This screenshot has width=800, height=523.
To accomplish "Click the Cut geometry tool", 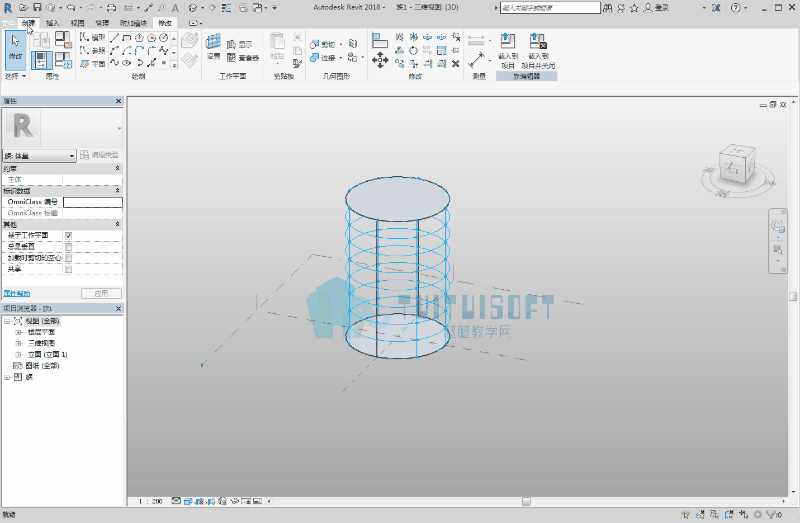I will (x=322, y=44).
